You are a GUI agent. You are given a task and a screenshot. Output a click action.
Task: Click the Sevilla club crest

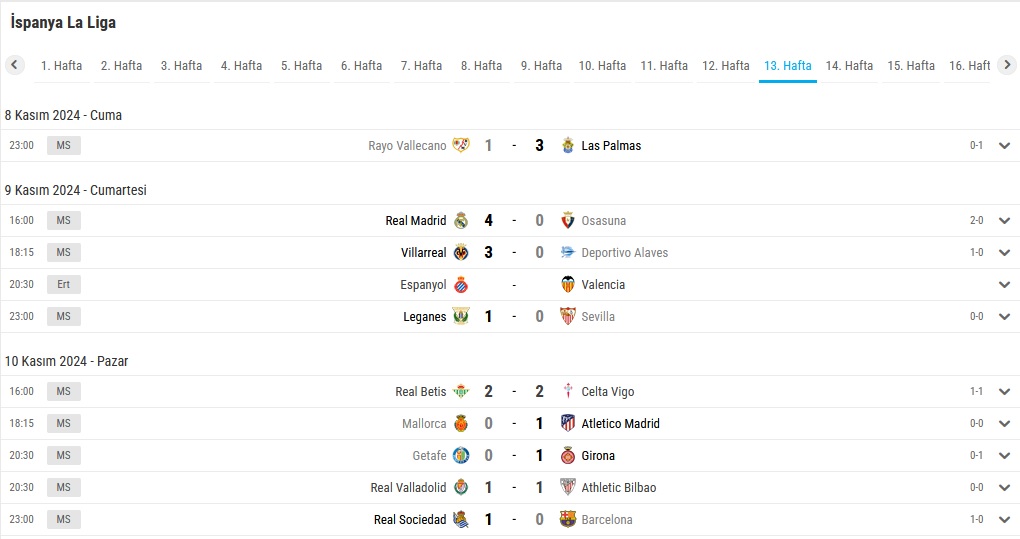coord(568,317)
